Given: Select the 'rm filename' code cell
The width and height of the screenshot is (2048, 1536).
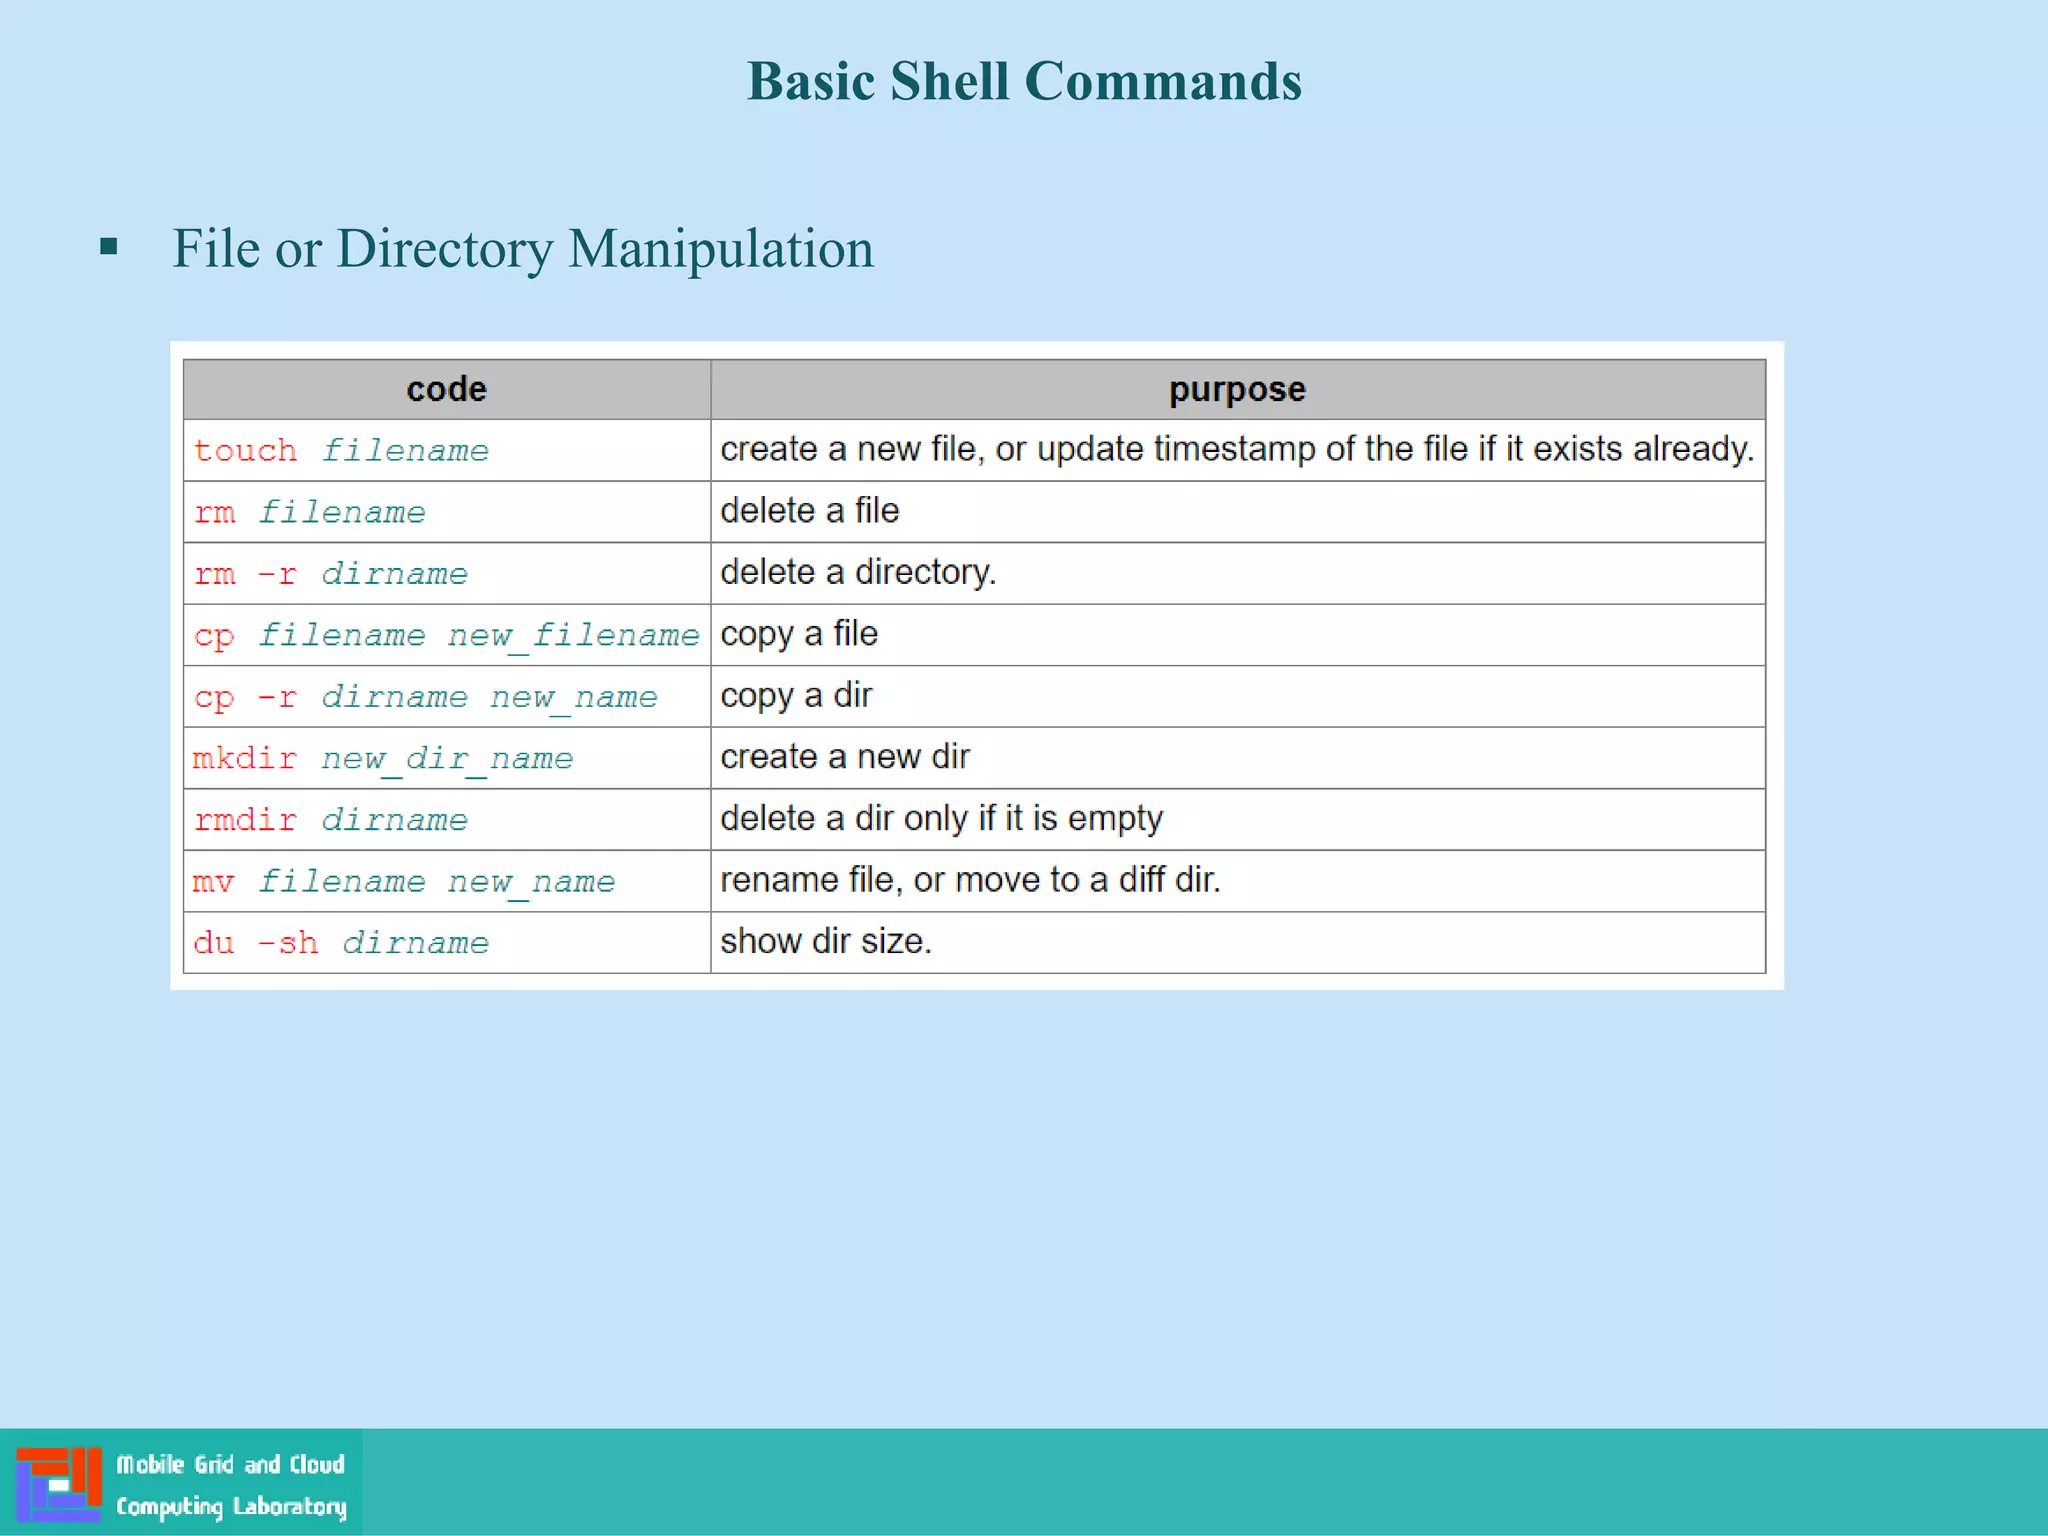Looking at the screenshot, I should pyautogui.click(x=447, y=512).
